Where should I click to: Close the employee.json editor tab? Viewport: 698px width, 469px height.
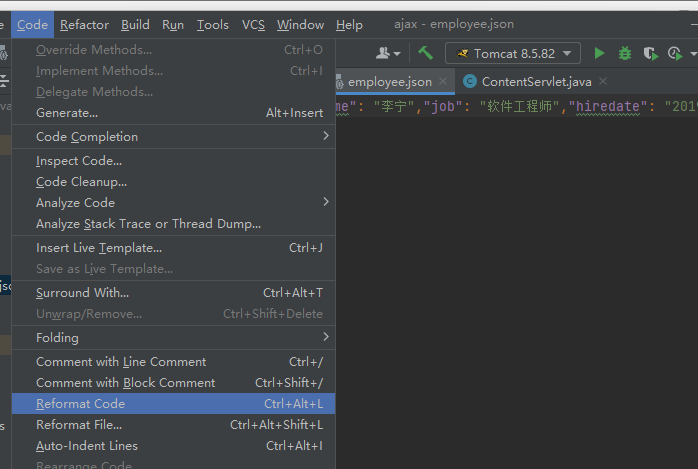click(443, 82)
